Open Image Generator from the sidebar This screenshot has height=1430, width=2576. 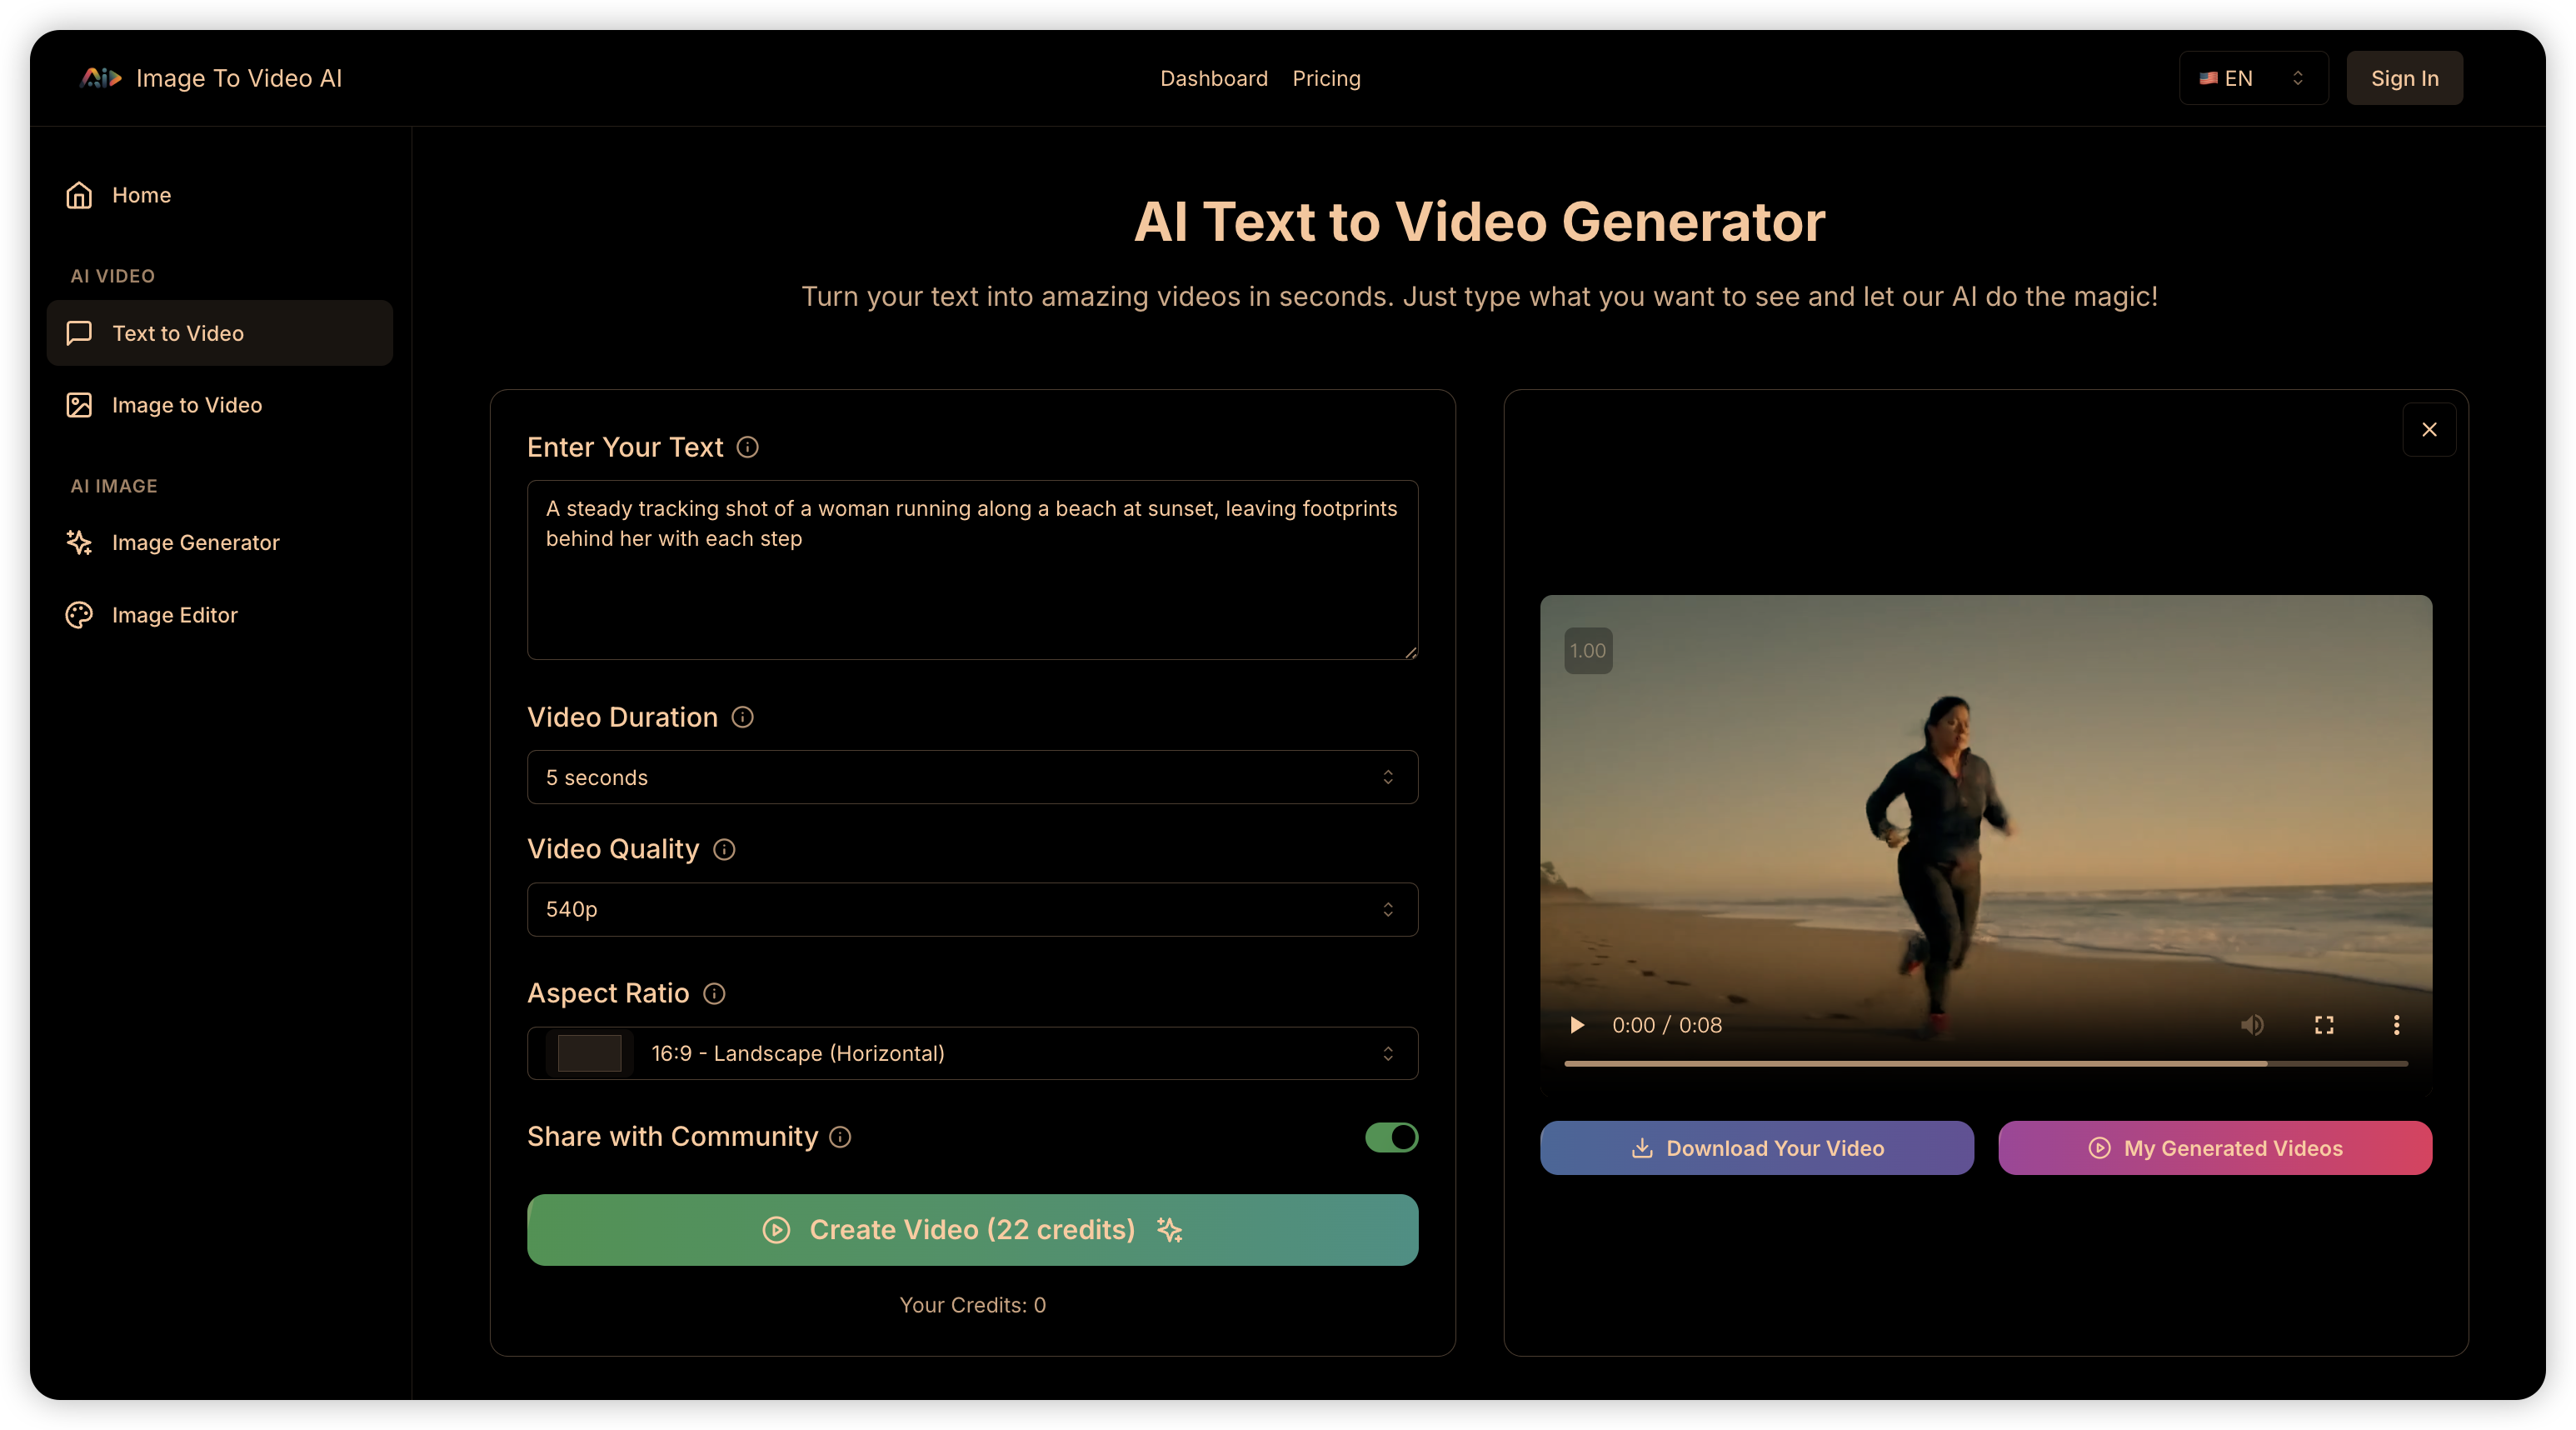pos(195,542)
